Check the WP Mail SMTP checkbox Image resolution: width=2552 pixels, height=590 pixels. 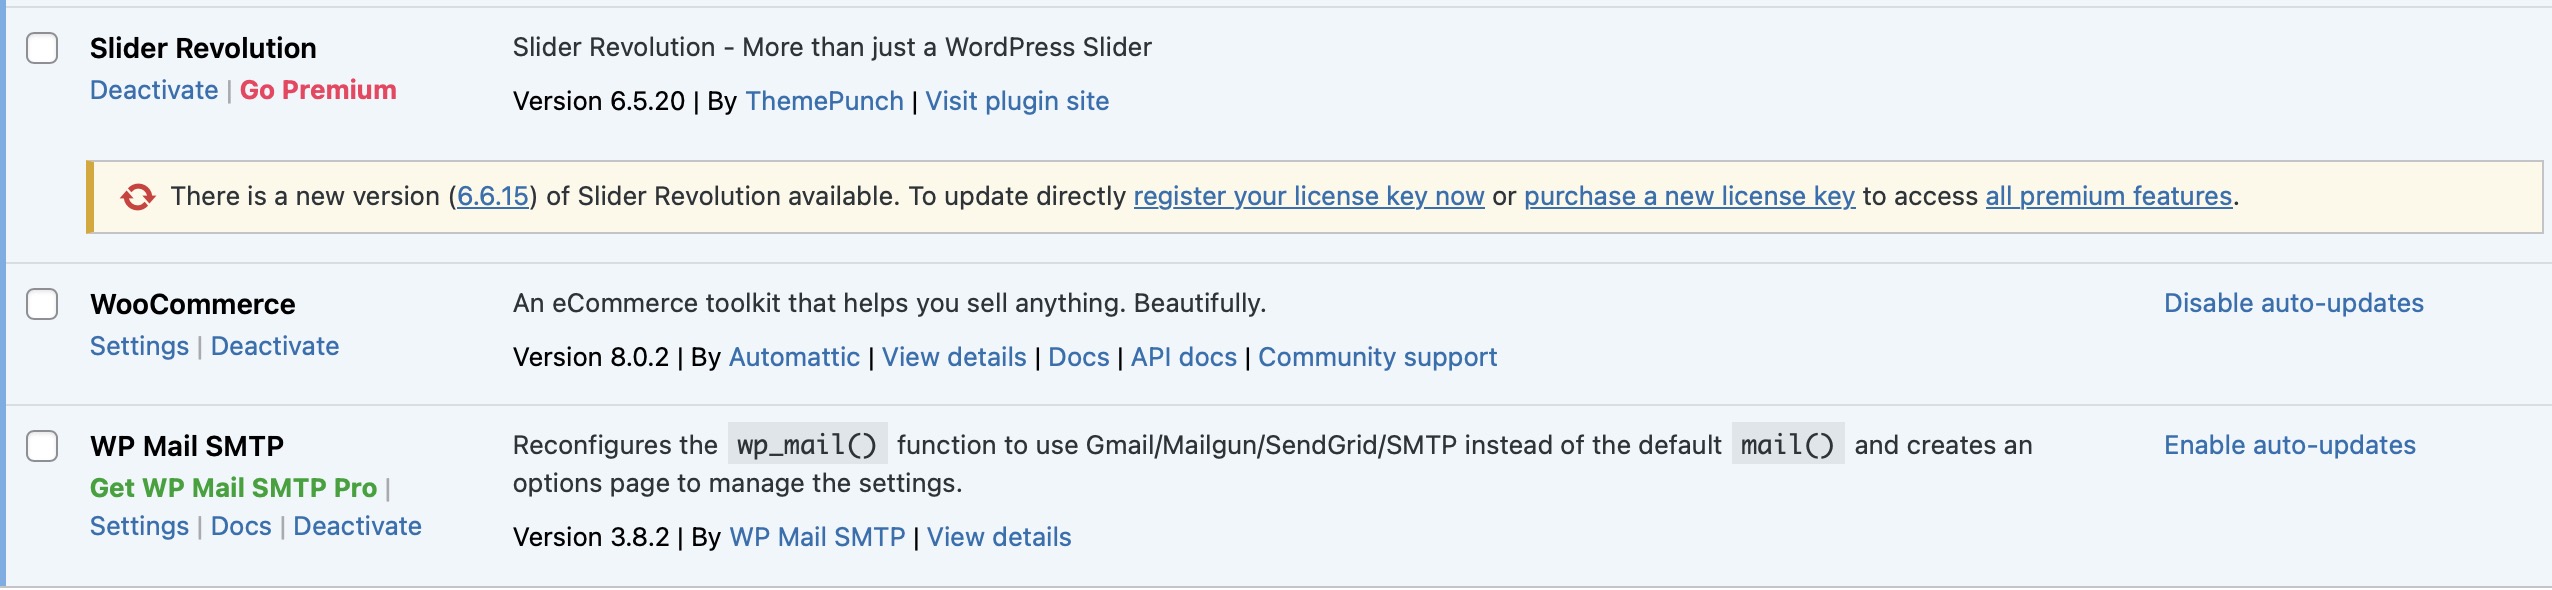(42, 446)
